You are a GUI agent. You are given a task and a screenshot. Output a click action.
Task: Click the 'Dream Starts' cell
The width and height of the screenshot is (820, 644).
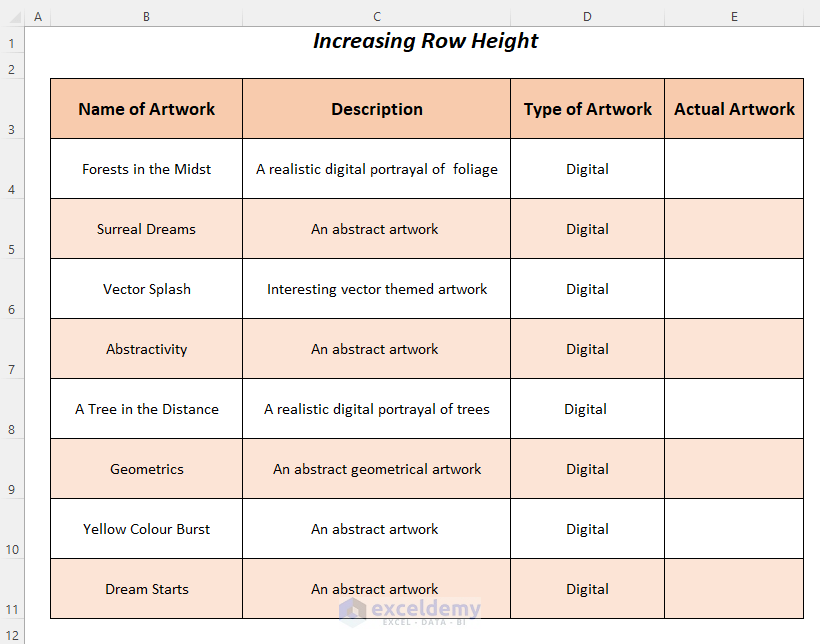point(146,588)
